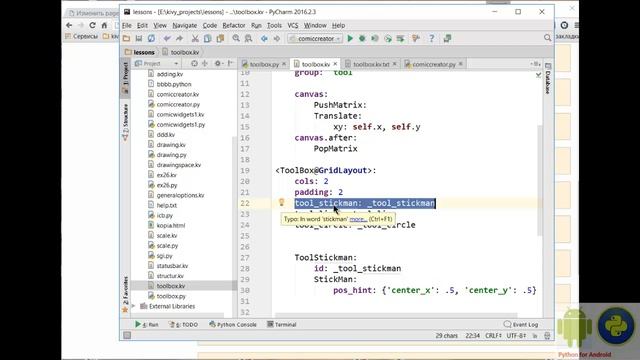This screenshot has height=360, width=640.
Task: Select comiccreator.kv in project tree
Action: coord(178,94)
